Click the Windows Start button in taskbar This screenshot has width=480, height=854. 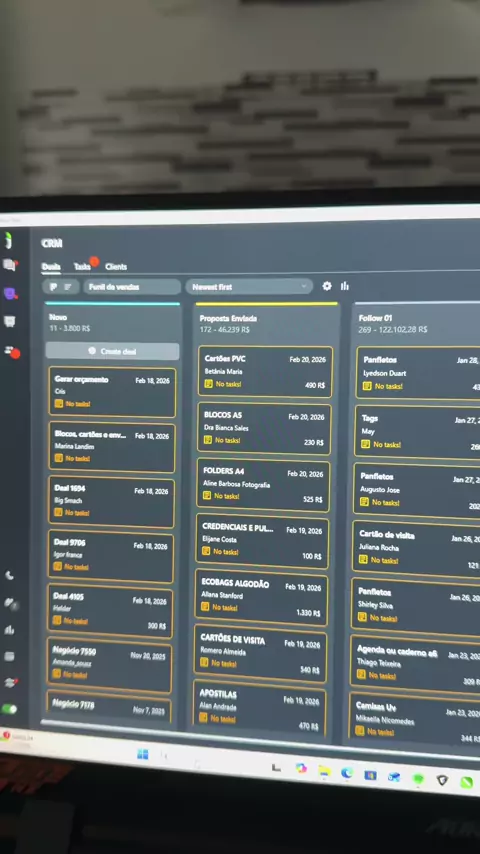143,754
